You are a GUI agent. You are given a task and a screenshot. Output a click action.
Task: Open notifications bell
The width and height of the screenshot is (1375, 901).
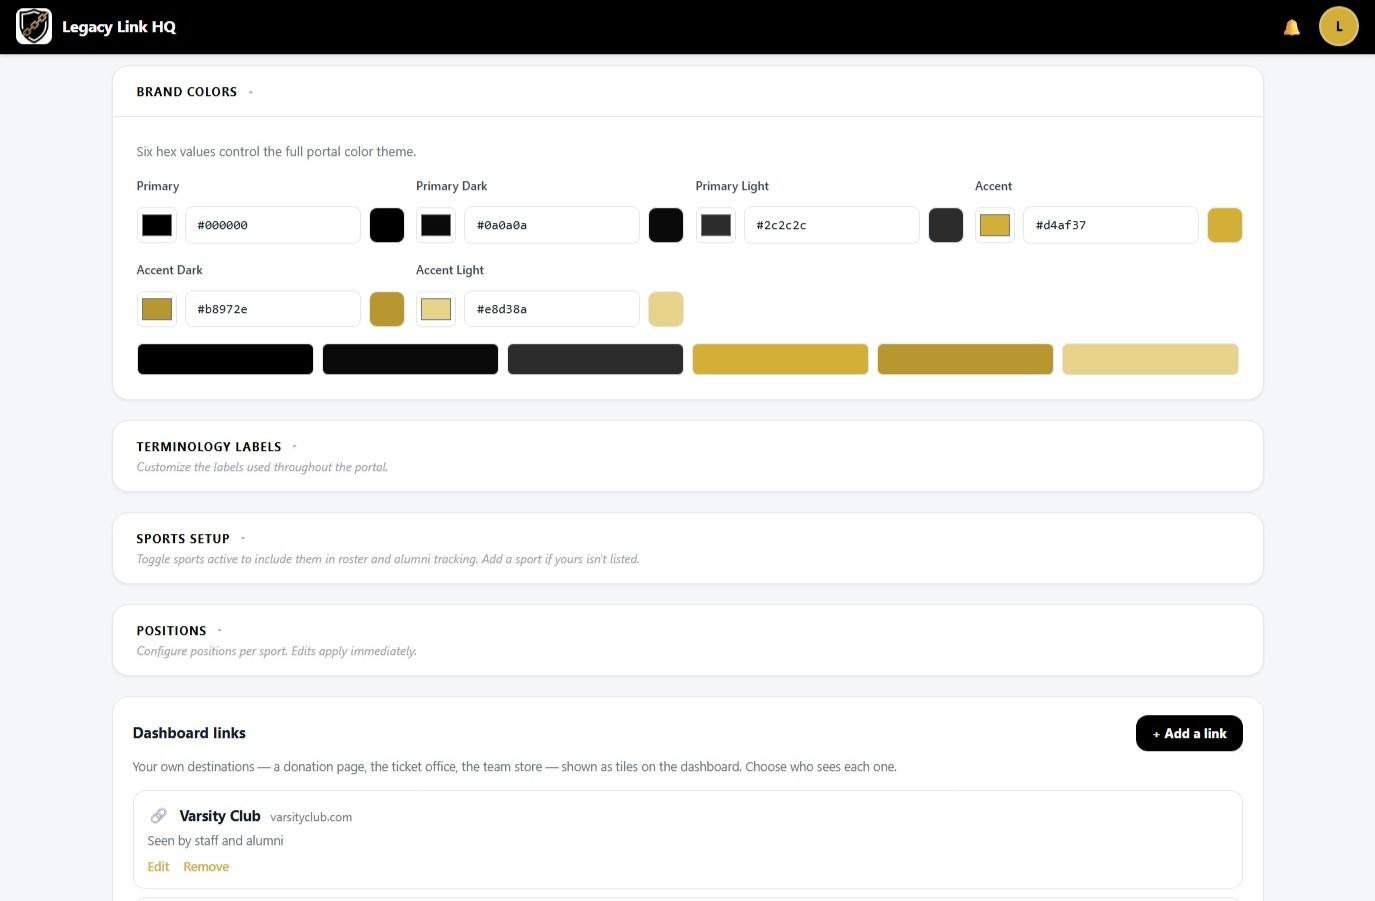(x=1292, y=27)
